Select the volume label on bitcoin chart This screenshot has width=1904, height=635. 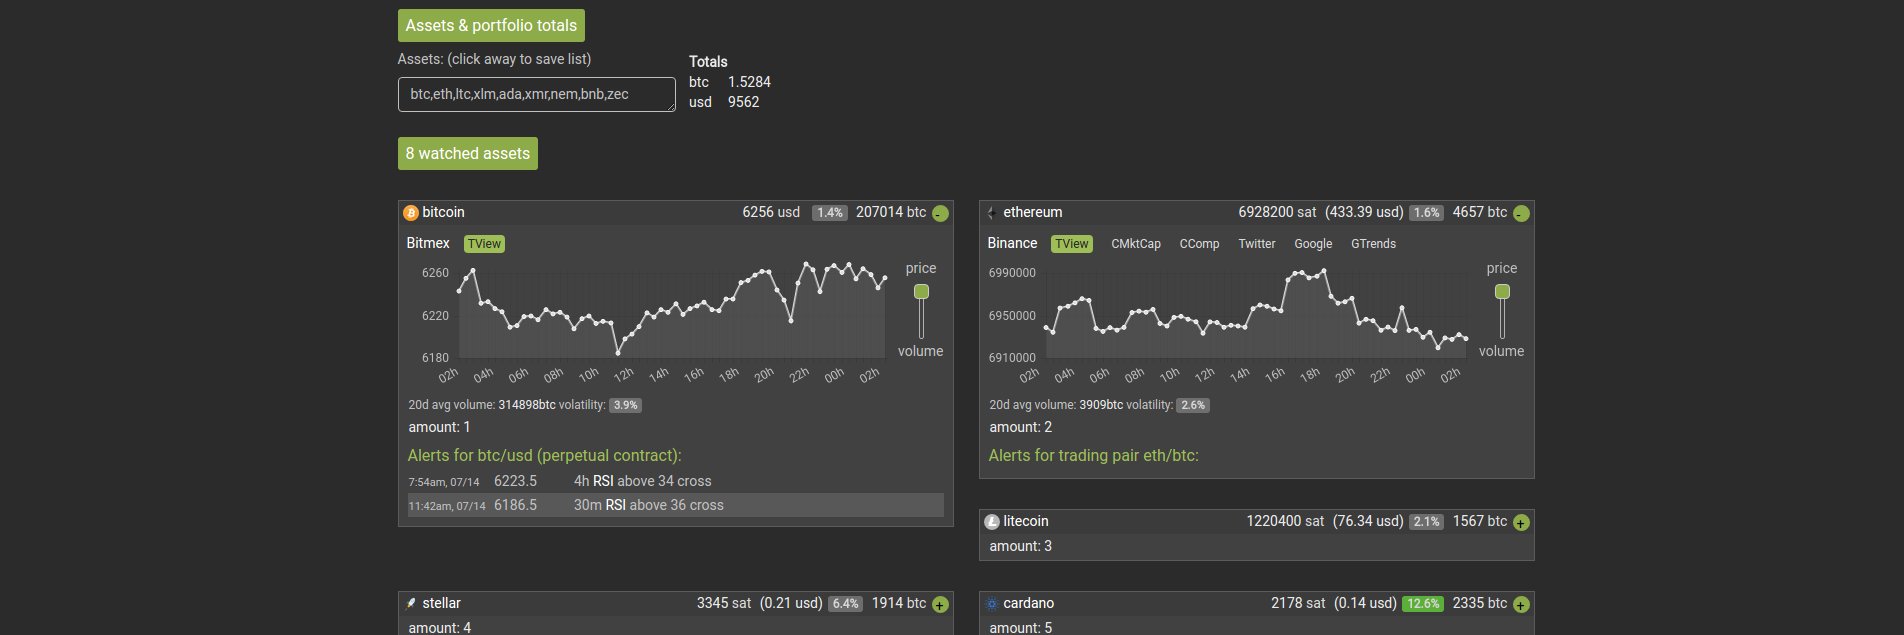pos(920,351)
